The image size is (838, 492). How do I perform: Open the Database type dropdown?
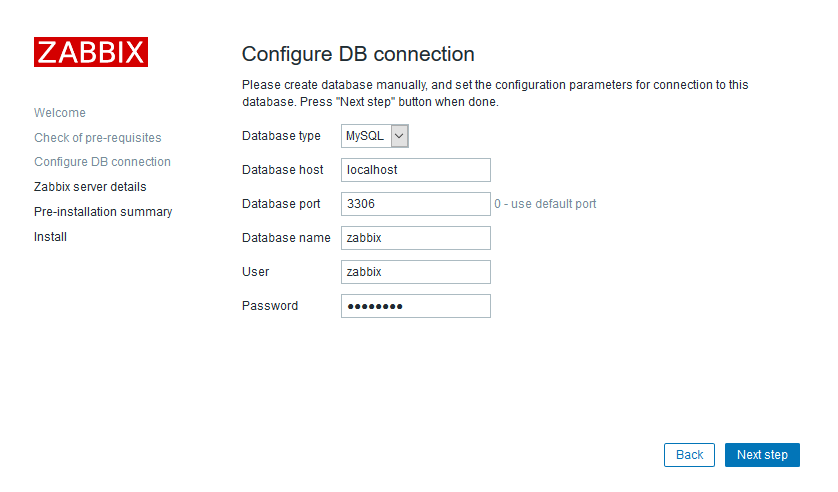click(375, 136)
